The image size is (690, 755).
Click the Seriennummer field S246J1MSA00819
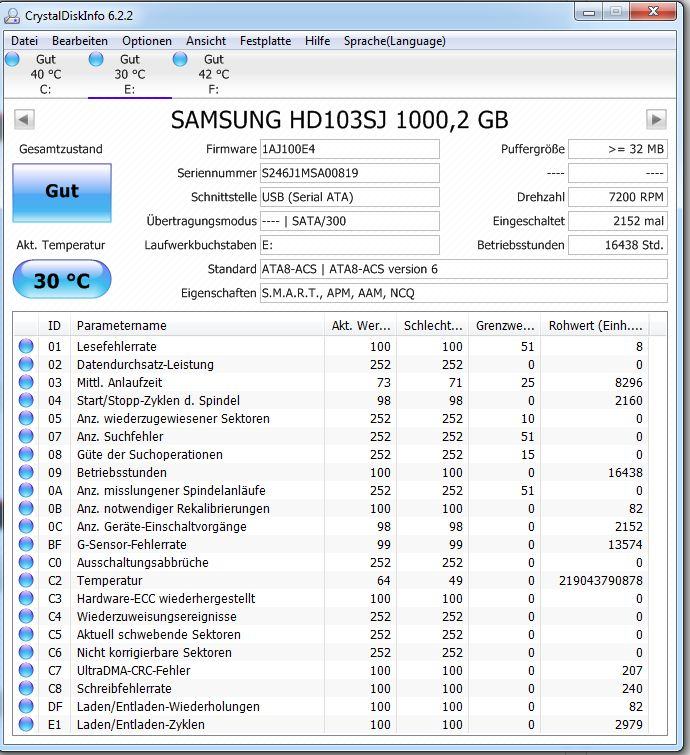(350, 173)
